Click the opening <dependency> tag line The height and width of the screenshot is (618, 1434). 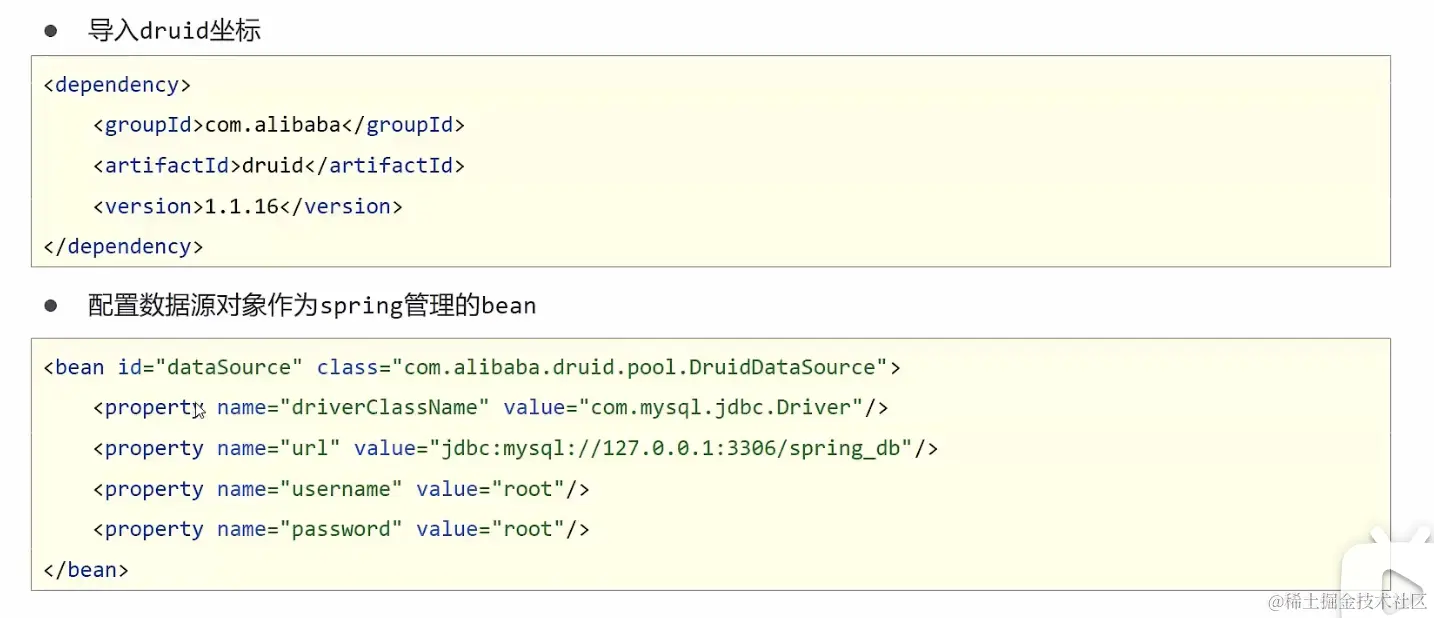[x=117, y=85]
